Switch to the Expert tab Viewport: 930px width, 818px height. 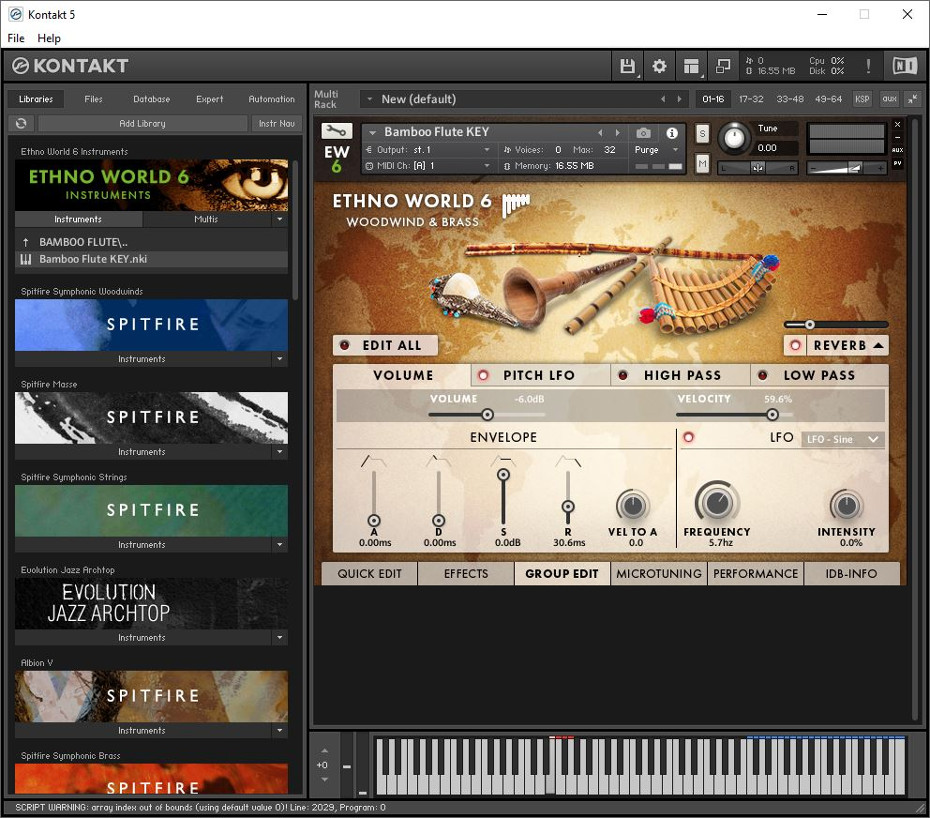(209, 99)
